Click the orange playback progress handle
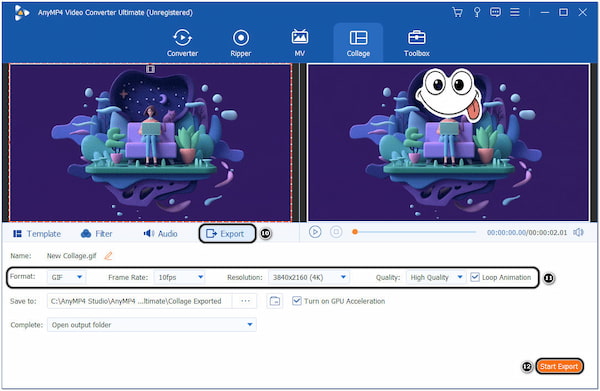The height and width of the screenshot is (391, 600). click(355, 232)
